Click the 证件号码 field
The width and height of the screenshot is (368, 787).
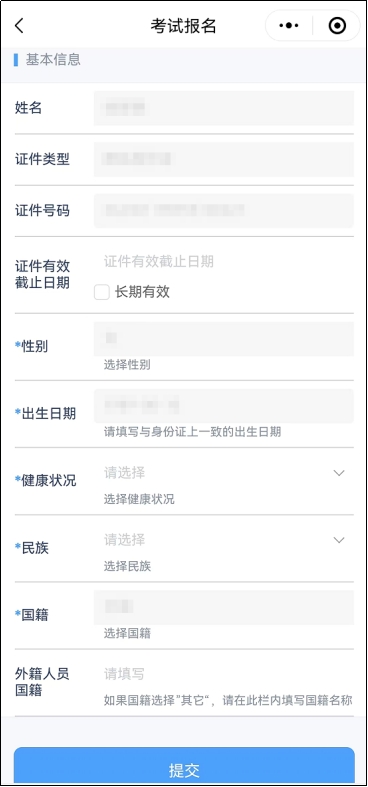224,211
